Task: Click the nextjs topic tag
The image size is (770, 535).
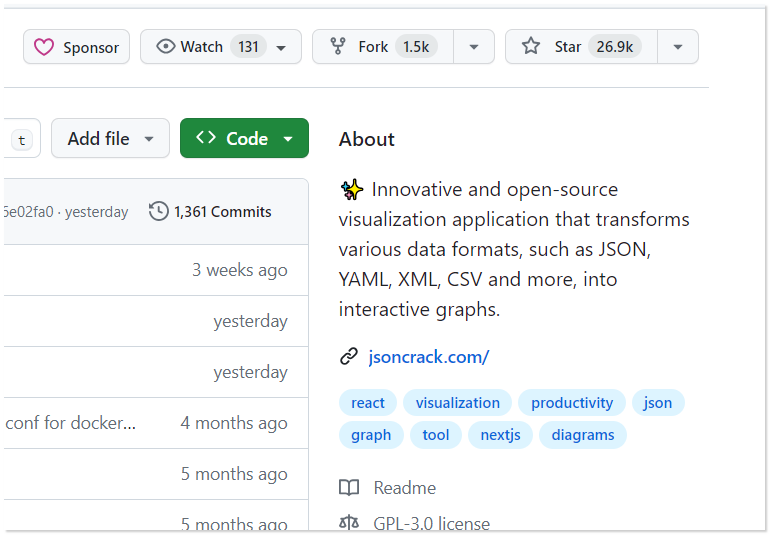Action: click(x=500, y=435)
